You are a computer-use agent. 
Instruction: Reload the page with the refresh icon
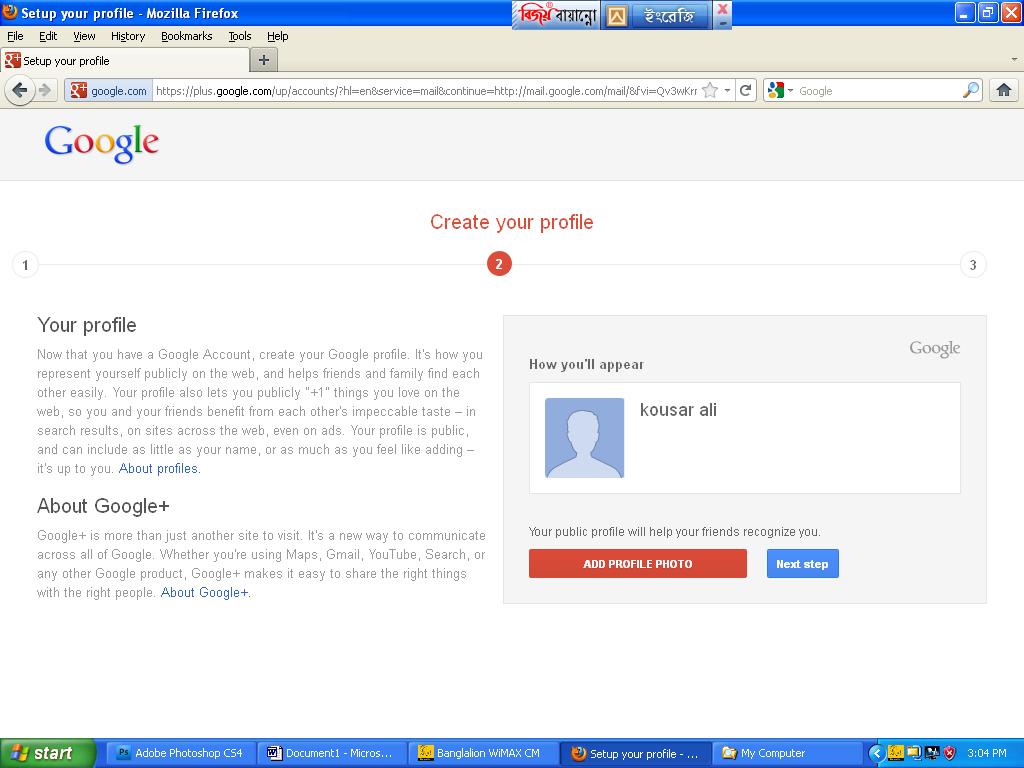coord(746,90)
